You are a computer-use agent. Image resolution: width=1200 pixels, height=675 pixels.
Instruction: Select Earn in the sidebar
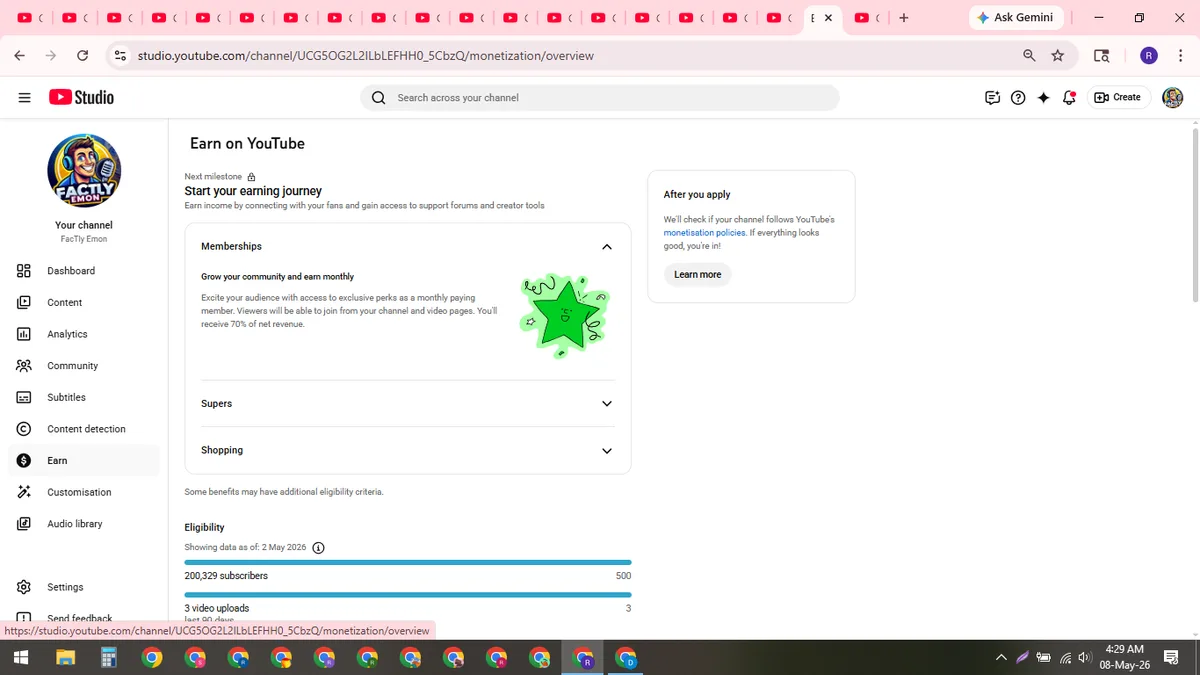[x=84, y=460]
